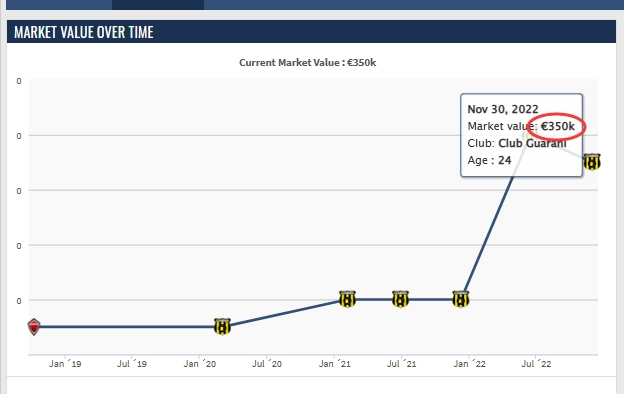Select the Jul '22 axis label
The image size is (624, 394).
pyautogui.click(x=536, y=364)
